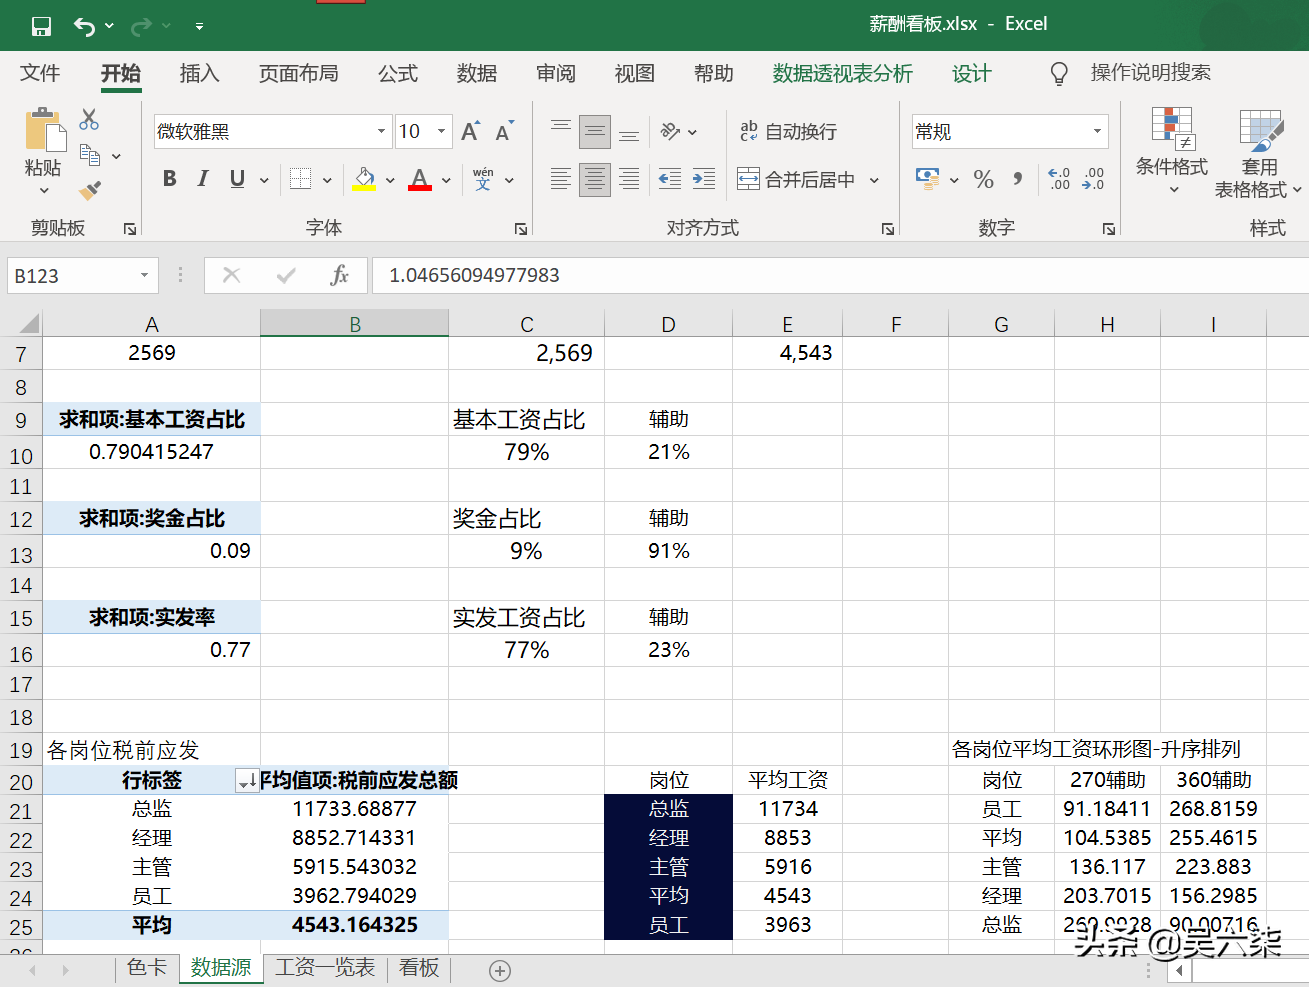This screenshot has height=987, width=1309.
Task: Apply accounting number format icon
Action: tap(927, 179)
